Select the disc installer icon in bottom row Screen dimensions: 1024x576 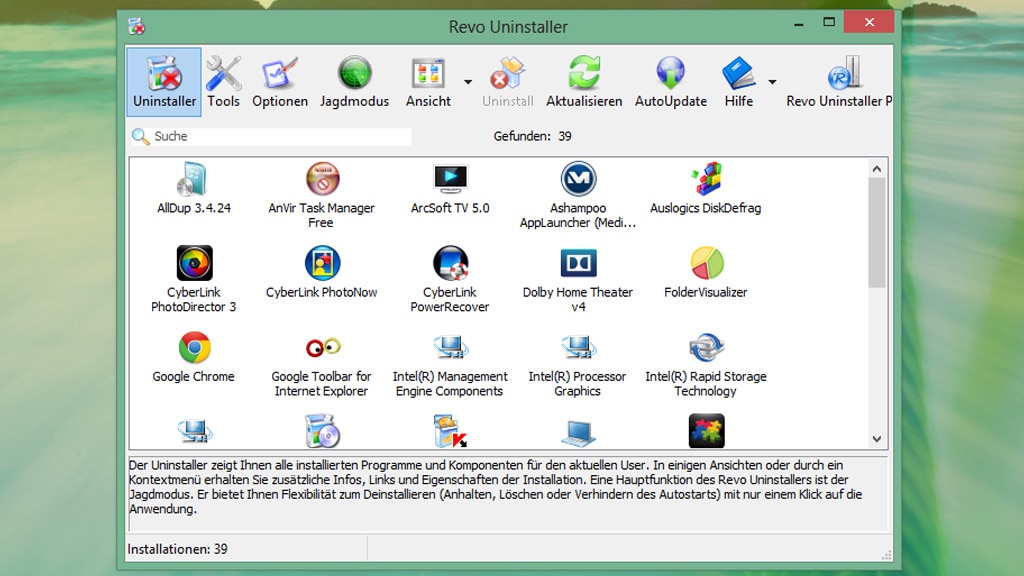322,431
